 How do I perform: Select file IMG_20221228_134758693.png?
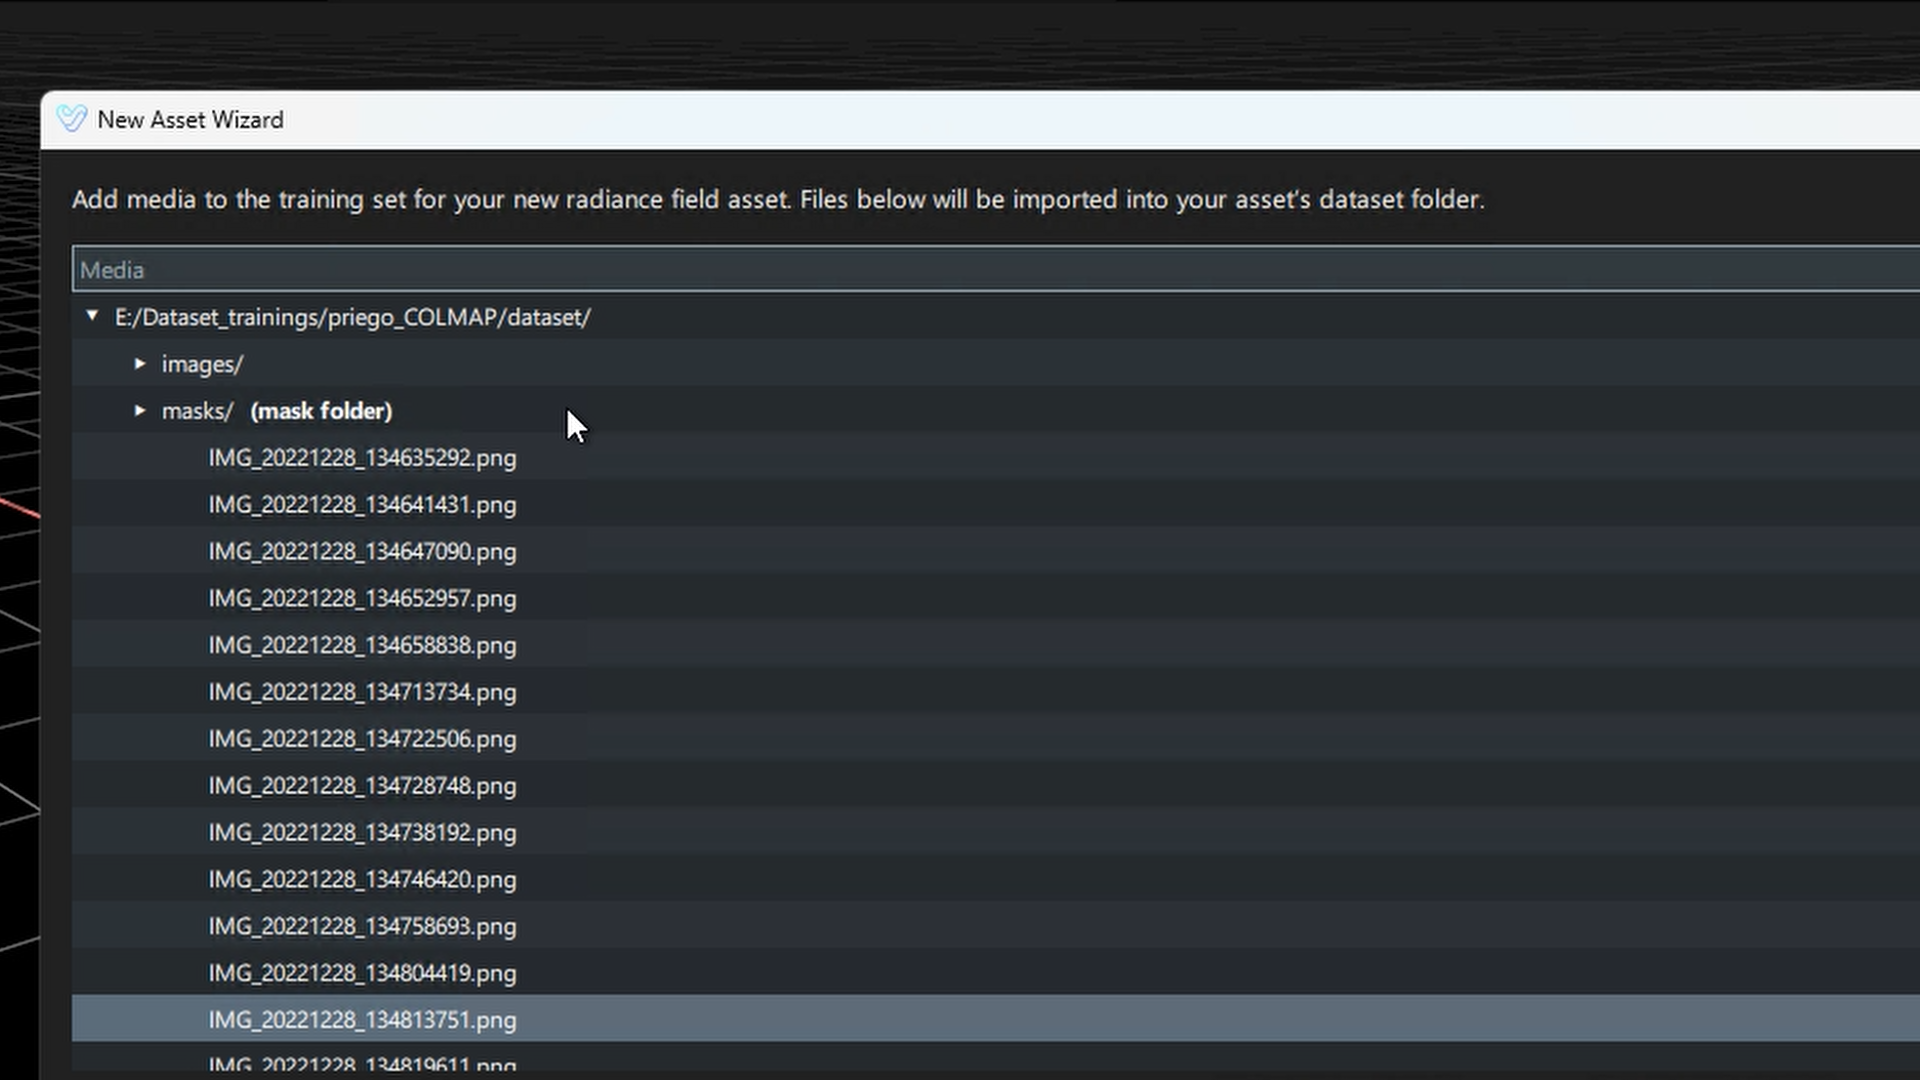(362, 927)
